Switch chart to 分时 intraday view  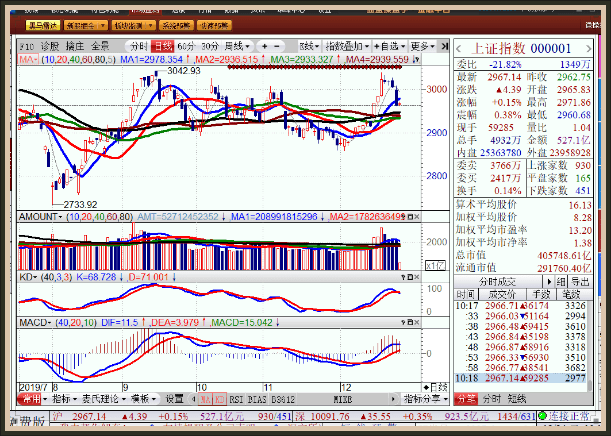click(x=138, y=46)
